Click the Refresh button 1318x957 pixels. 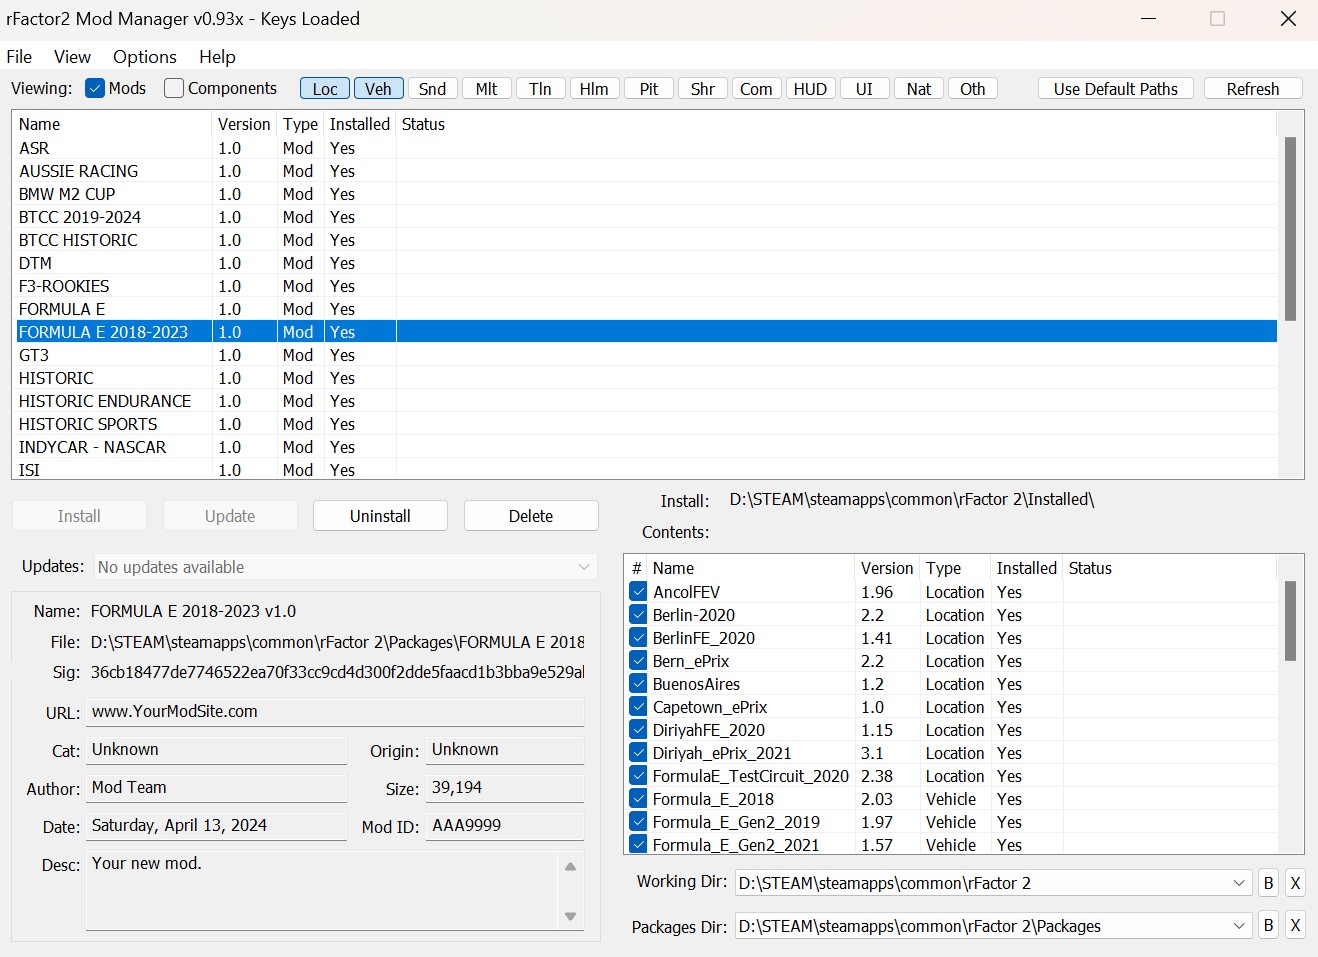click(x=1253, y=89)
